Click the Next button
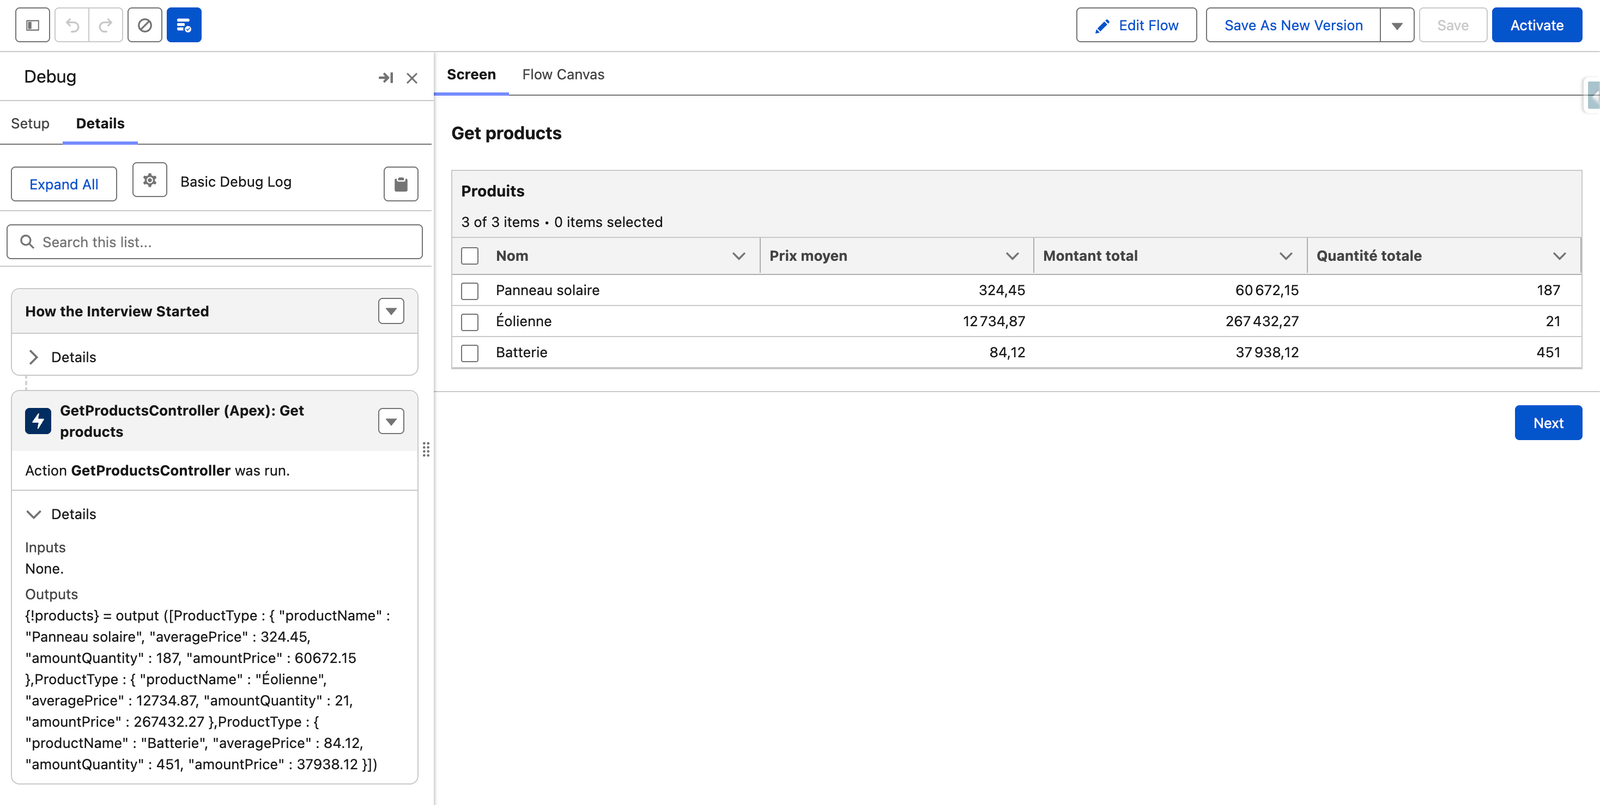 click(x=1547, y=423)
